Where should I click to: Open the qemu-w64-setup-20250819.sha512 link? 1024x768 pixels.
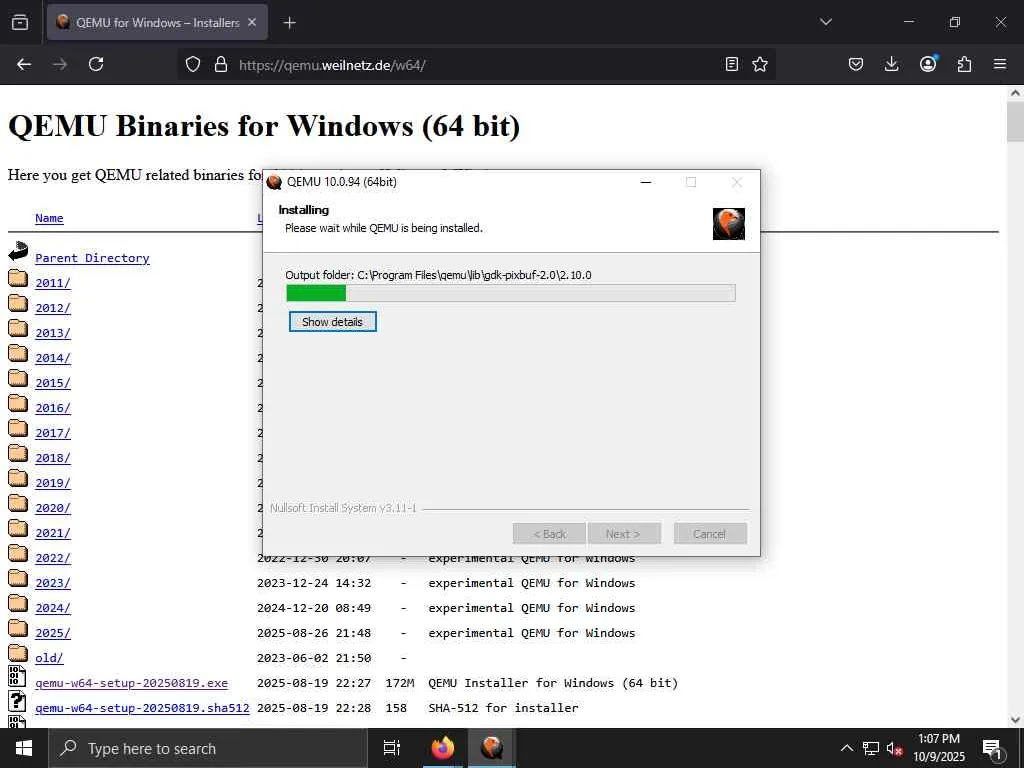[142, 708]
